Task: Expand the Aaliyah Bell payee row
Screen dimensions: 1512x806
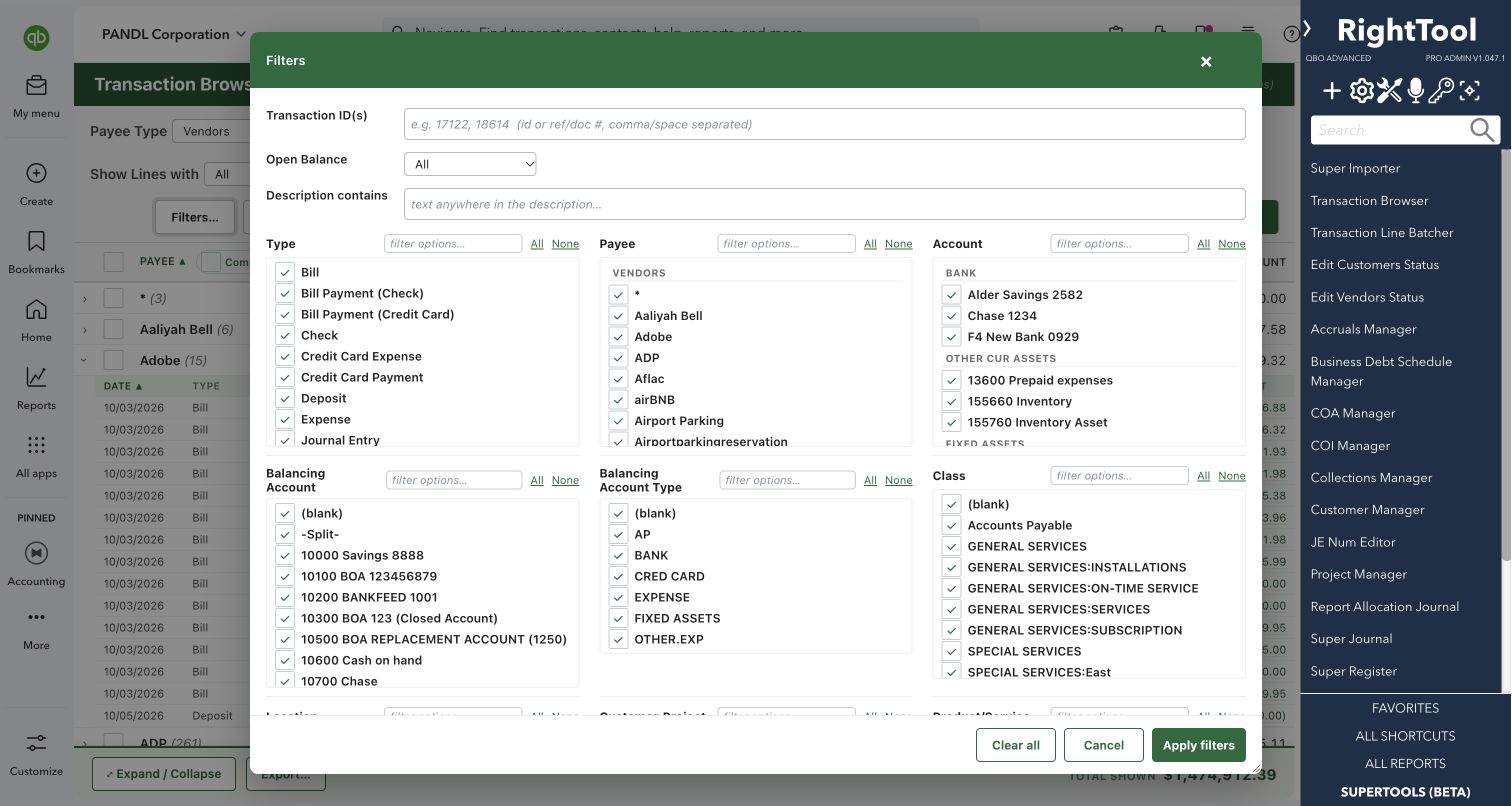Action: click(x=85, y=329)
